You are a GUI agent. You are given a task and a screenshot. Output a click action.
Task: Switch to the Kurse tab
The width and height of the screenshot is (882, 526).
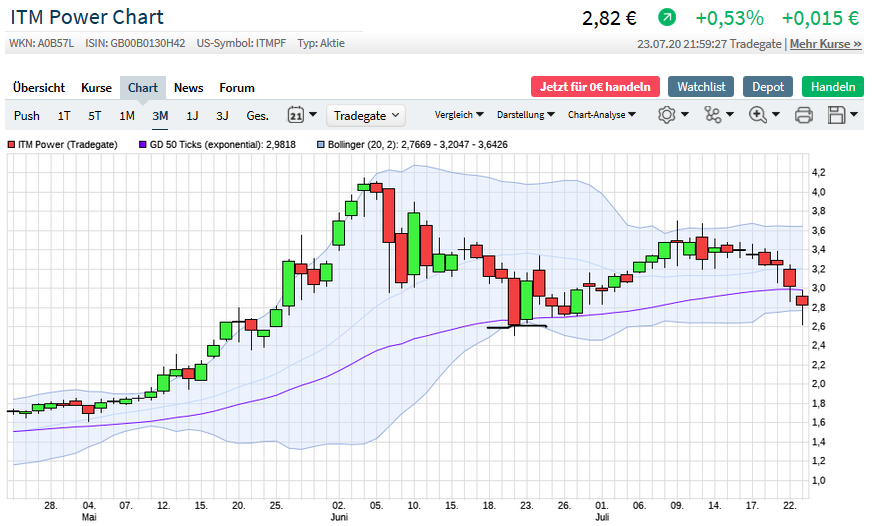point(96,87)
